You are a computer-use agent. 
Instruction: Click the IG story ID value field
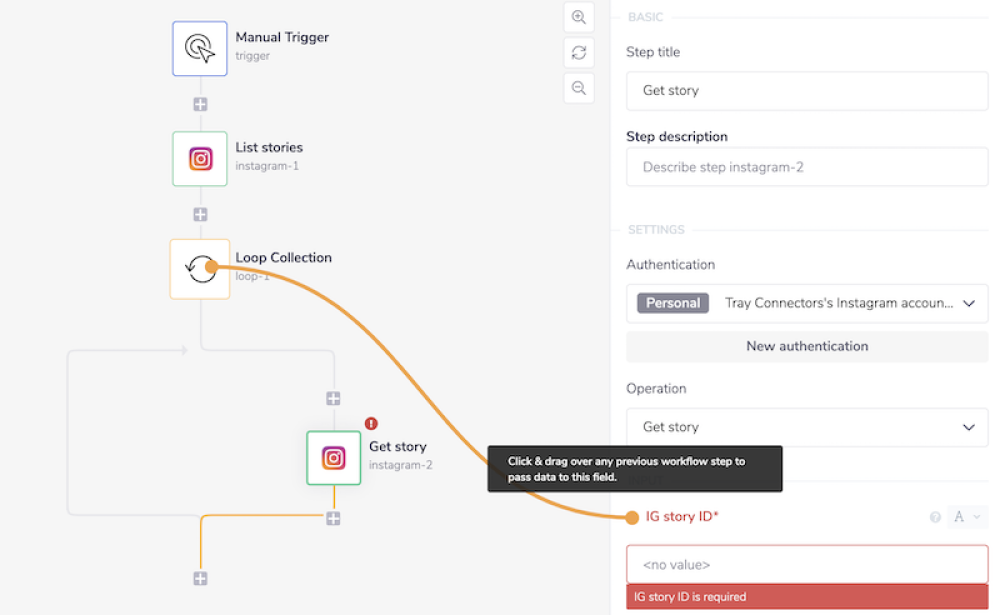(x=807, y=564)
